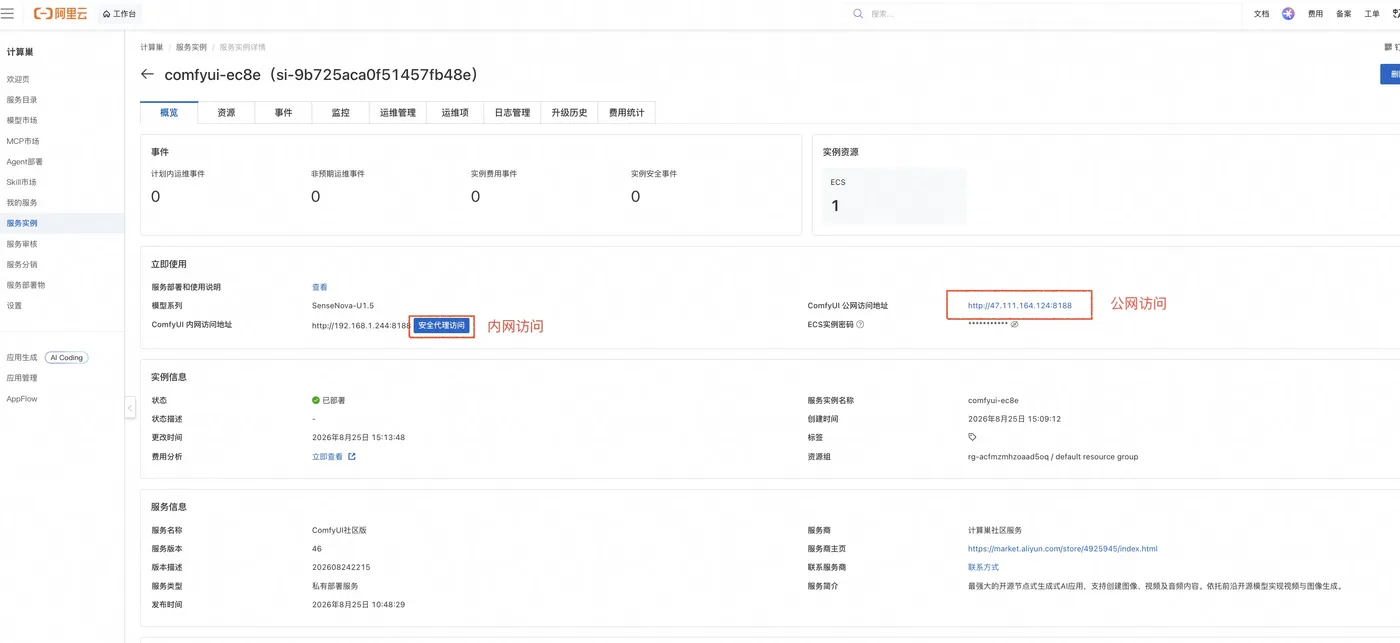Screen dimensions: 1400x643
Task: Open the 升级历史 tab
Action: [x=569, y=113]
